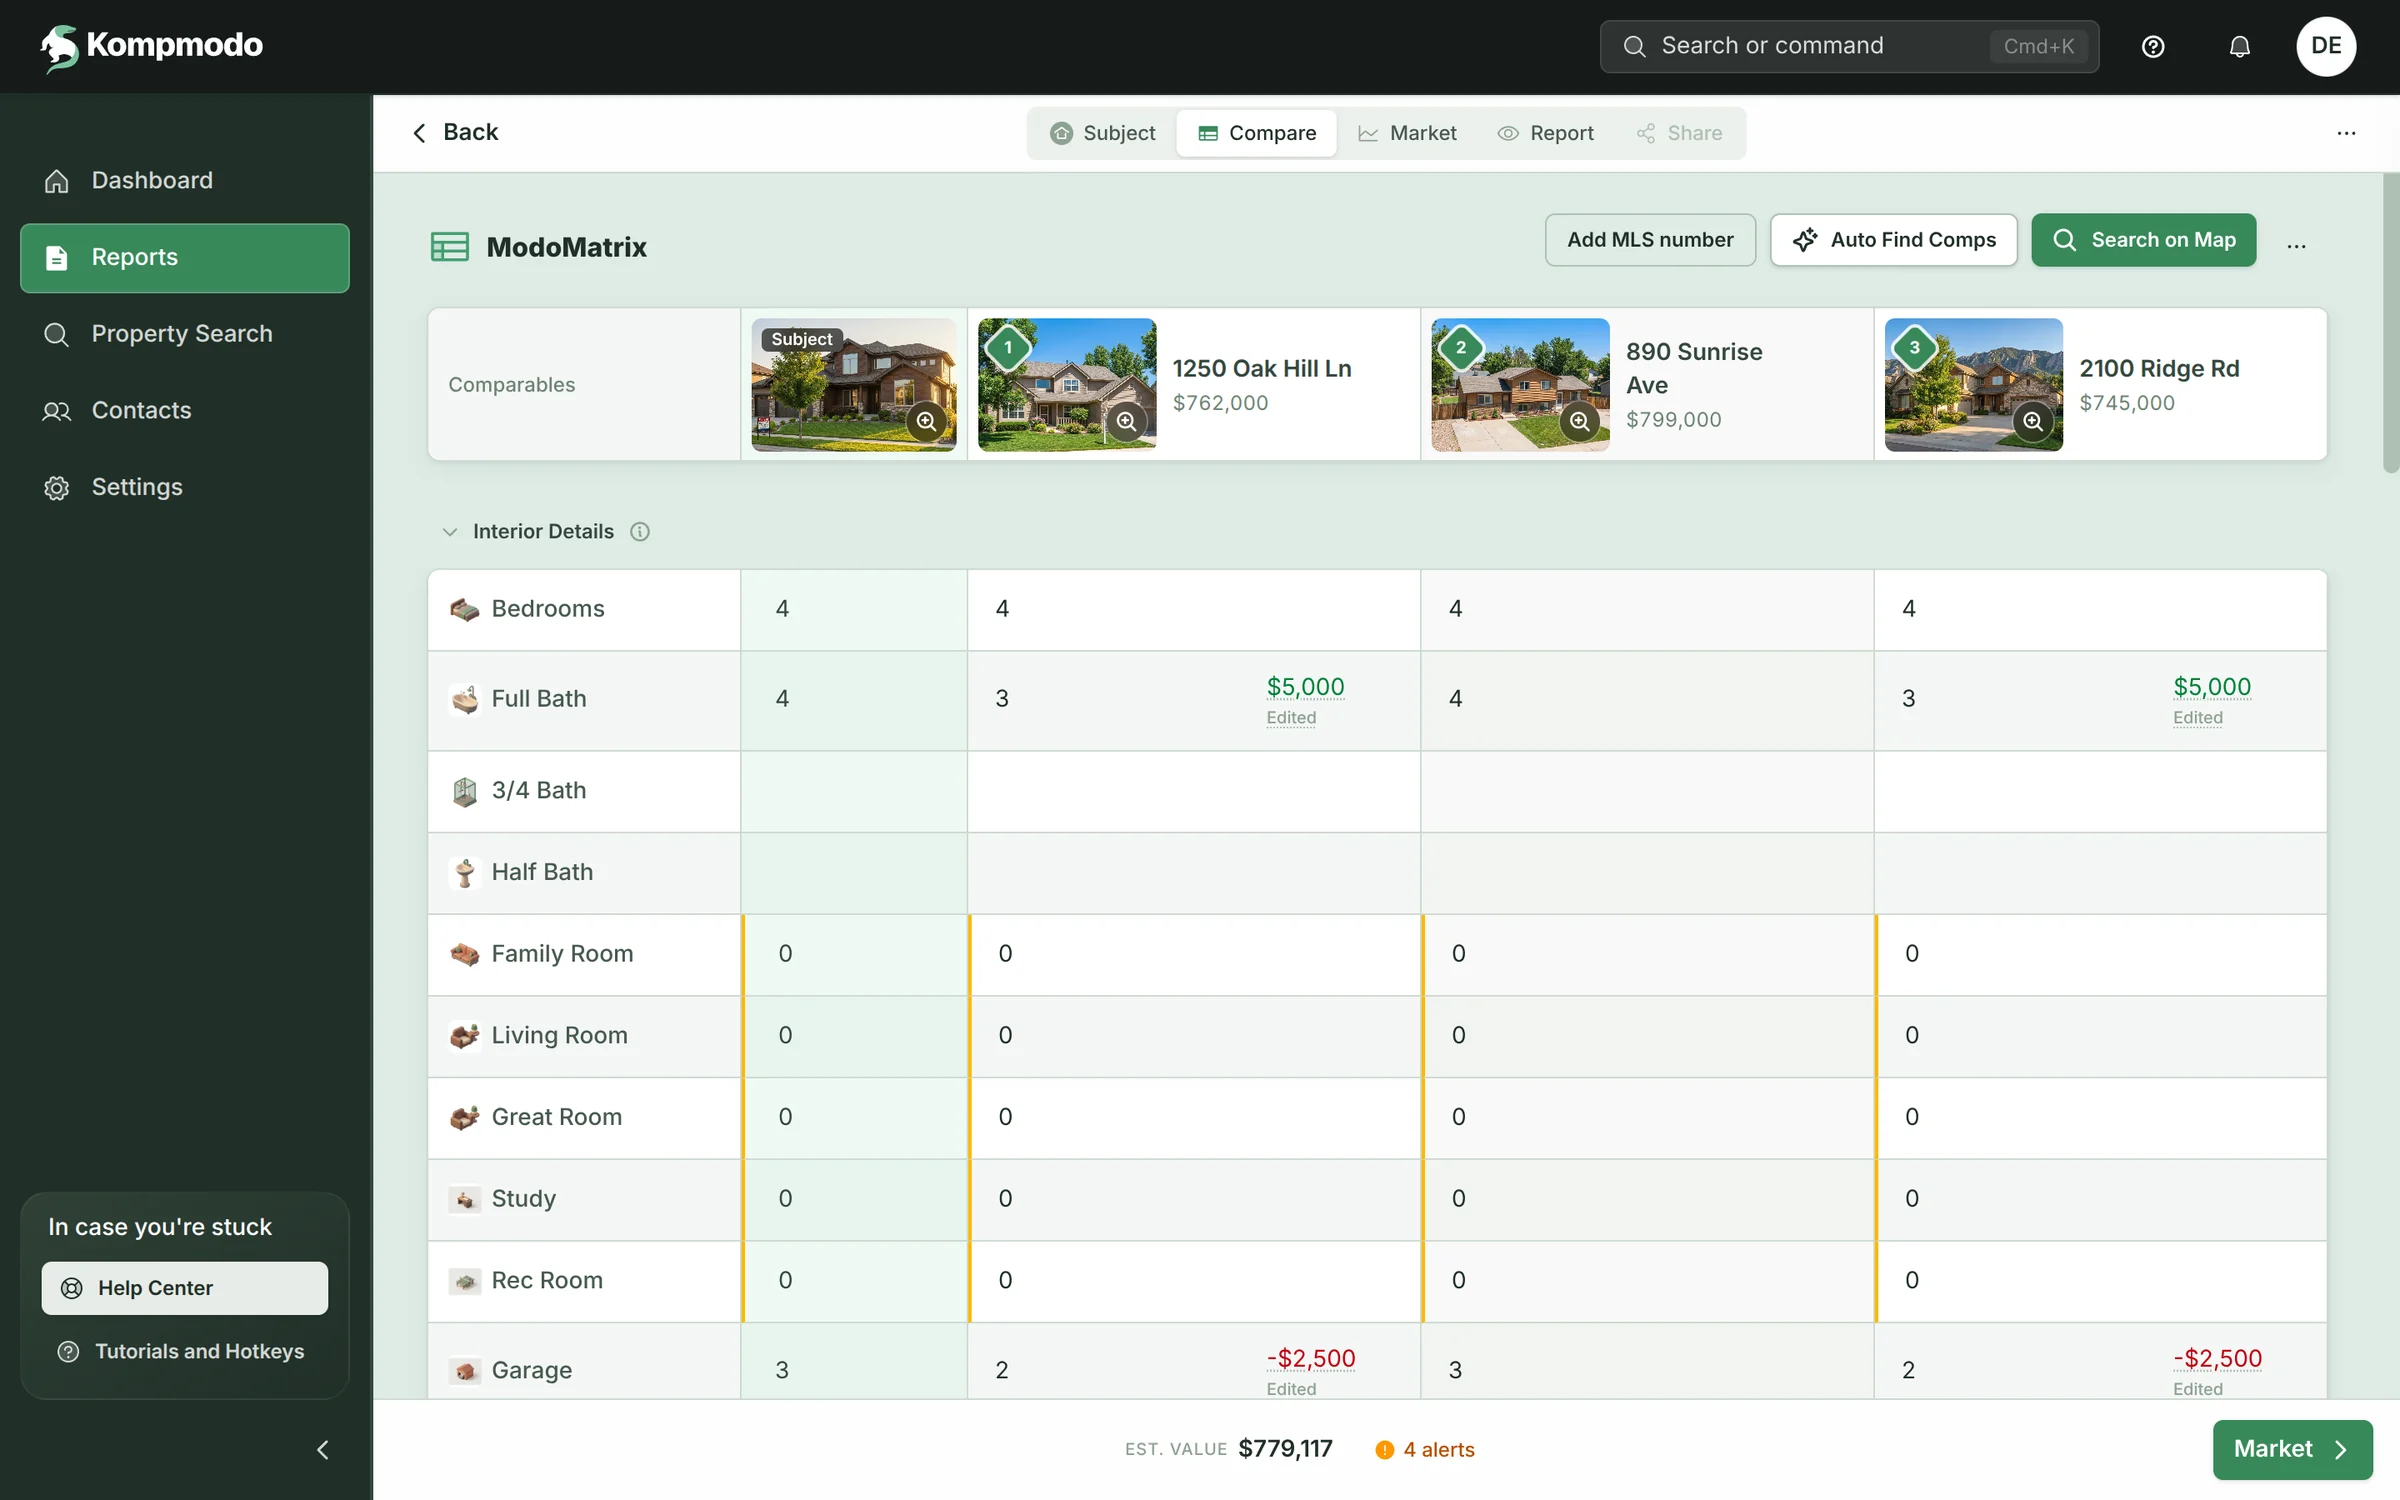Open the Help Center
The height and width of the screenshot is (1500, 2400).
(185, 1288)
